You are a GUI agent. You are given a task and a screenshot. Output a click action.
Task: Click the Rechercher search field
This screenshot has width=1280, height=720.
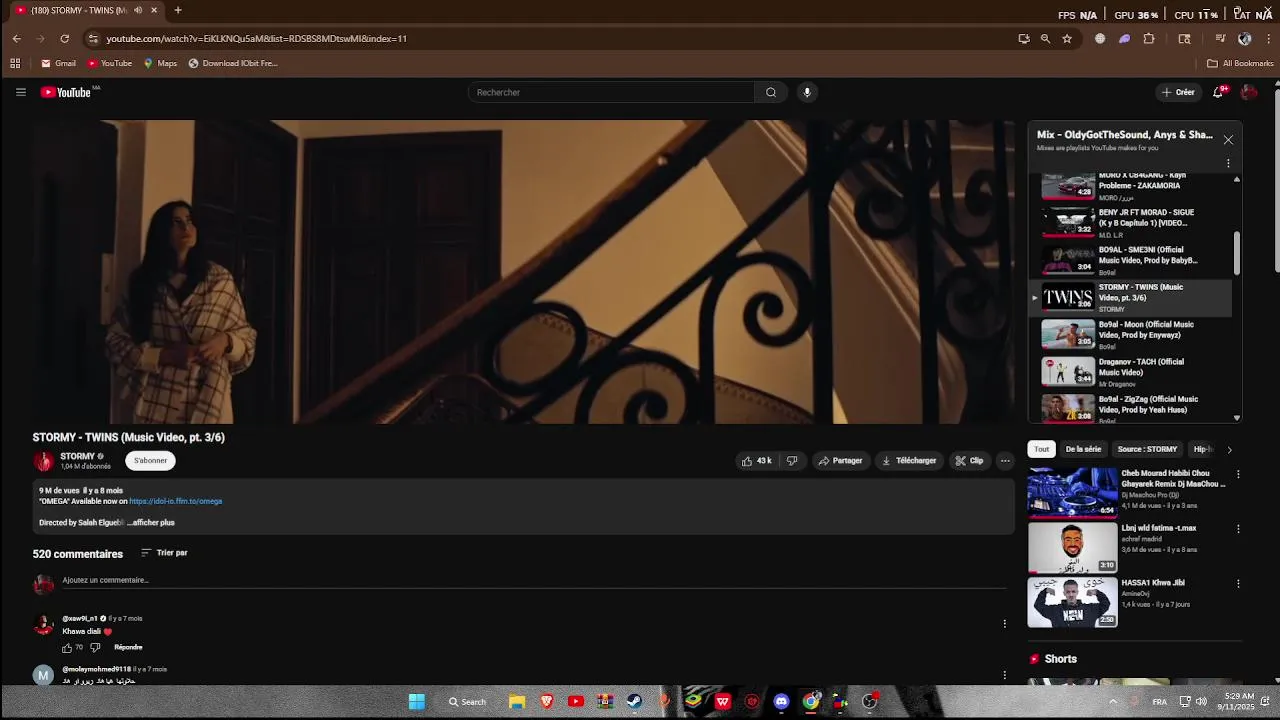point(611,92)
